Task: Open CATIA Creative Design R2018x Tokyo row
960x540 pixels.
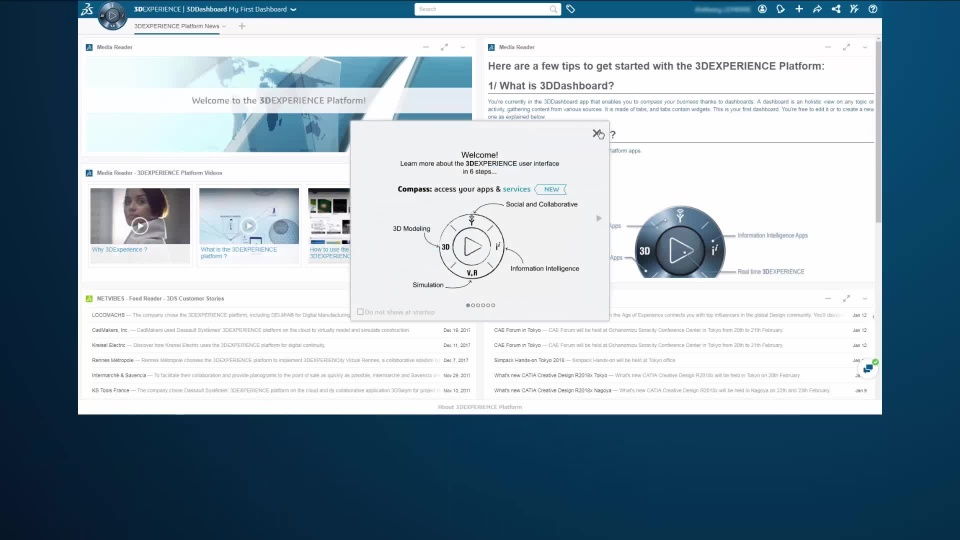Action: 681,375
